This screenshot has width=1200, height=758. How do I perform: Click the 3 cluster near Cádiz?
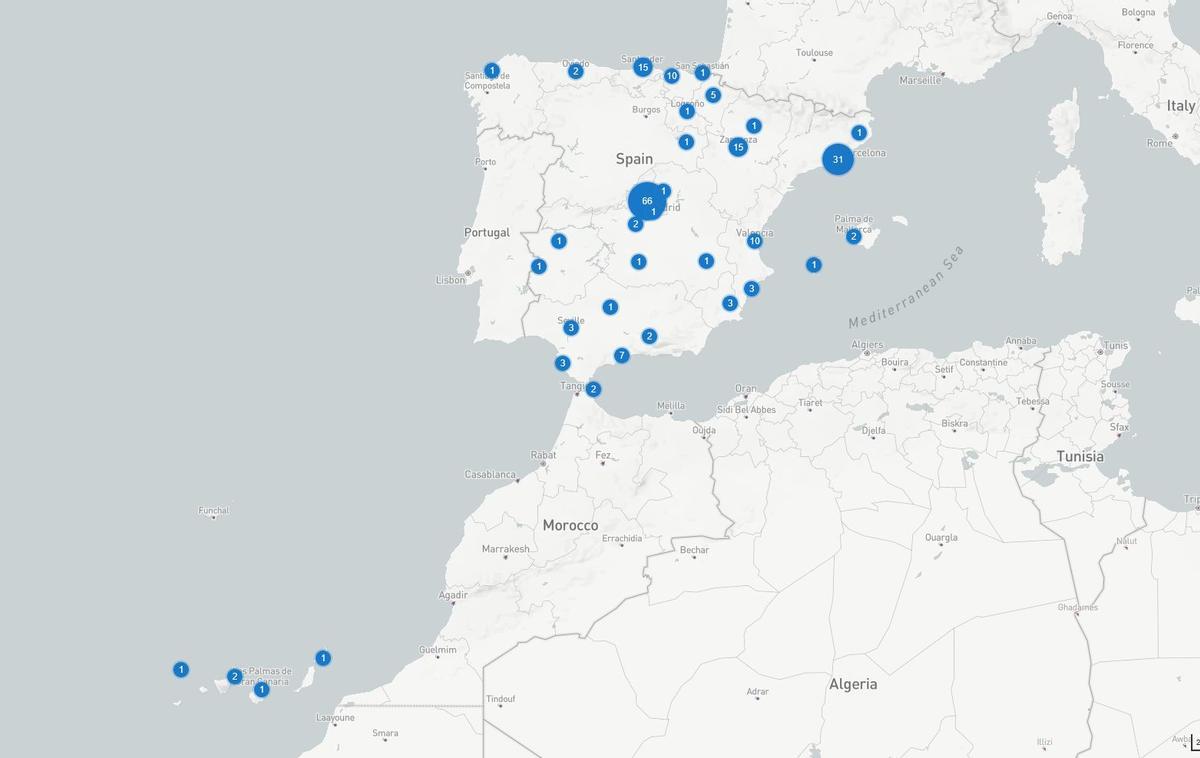tap(561, 363)
